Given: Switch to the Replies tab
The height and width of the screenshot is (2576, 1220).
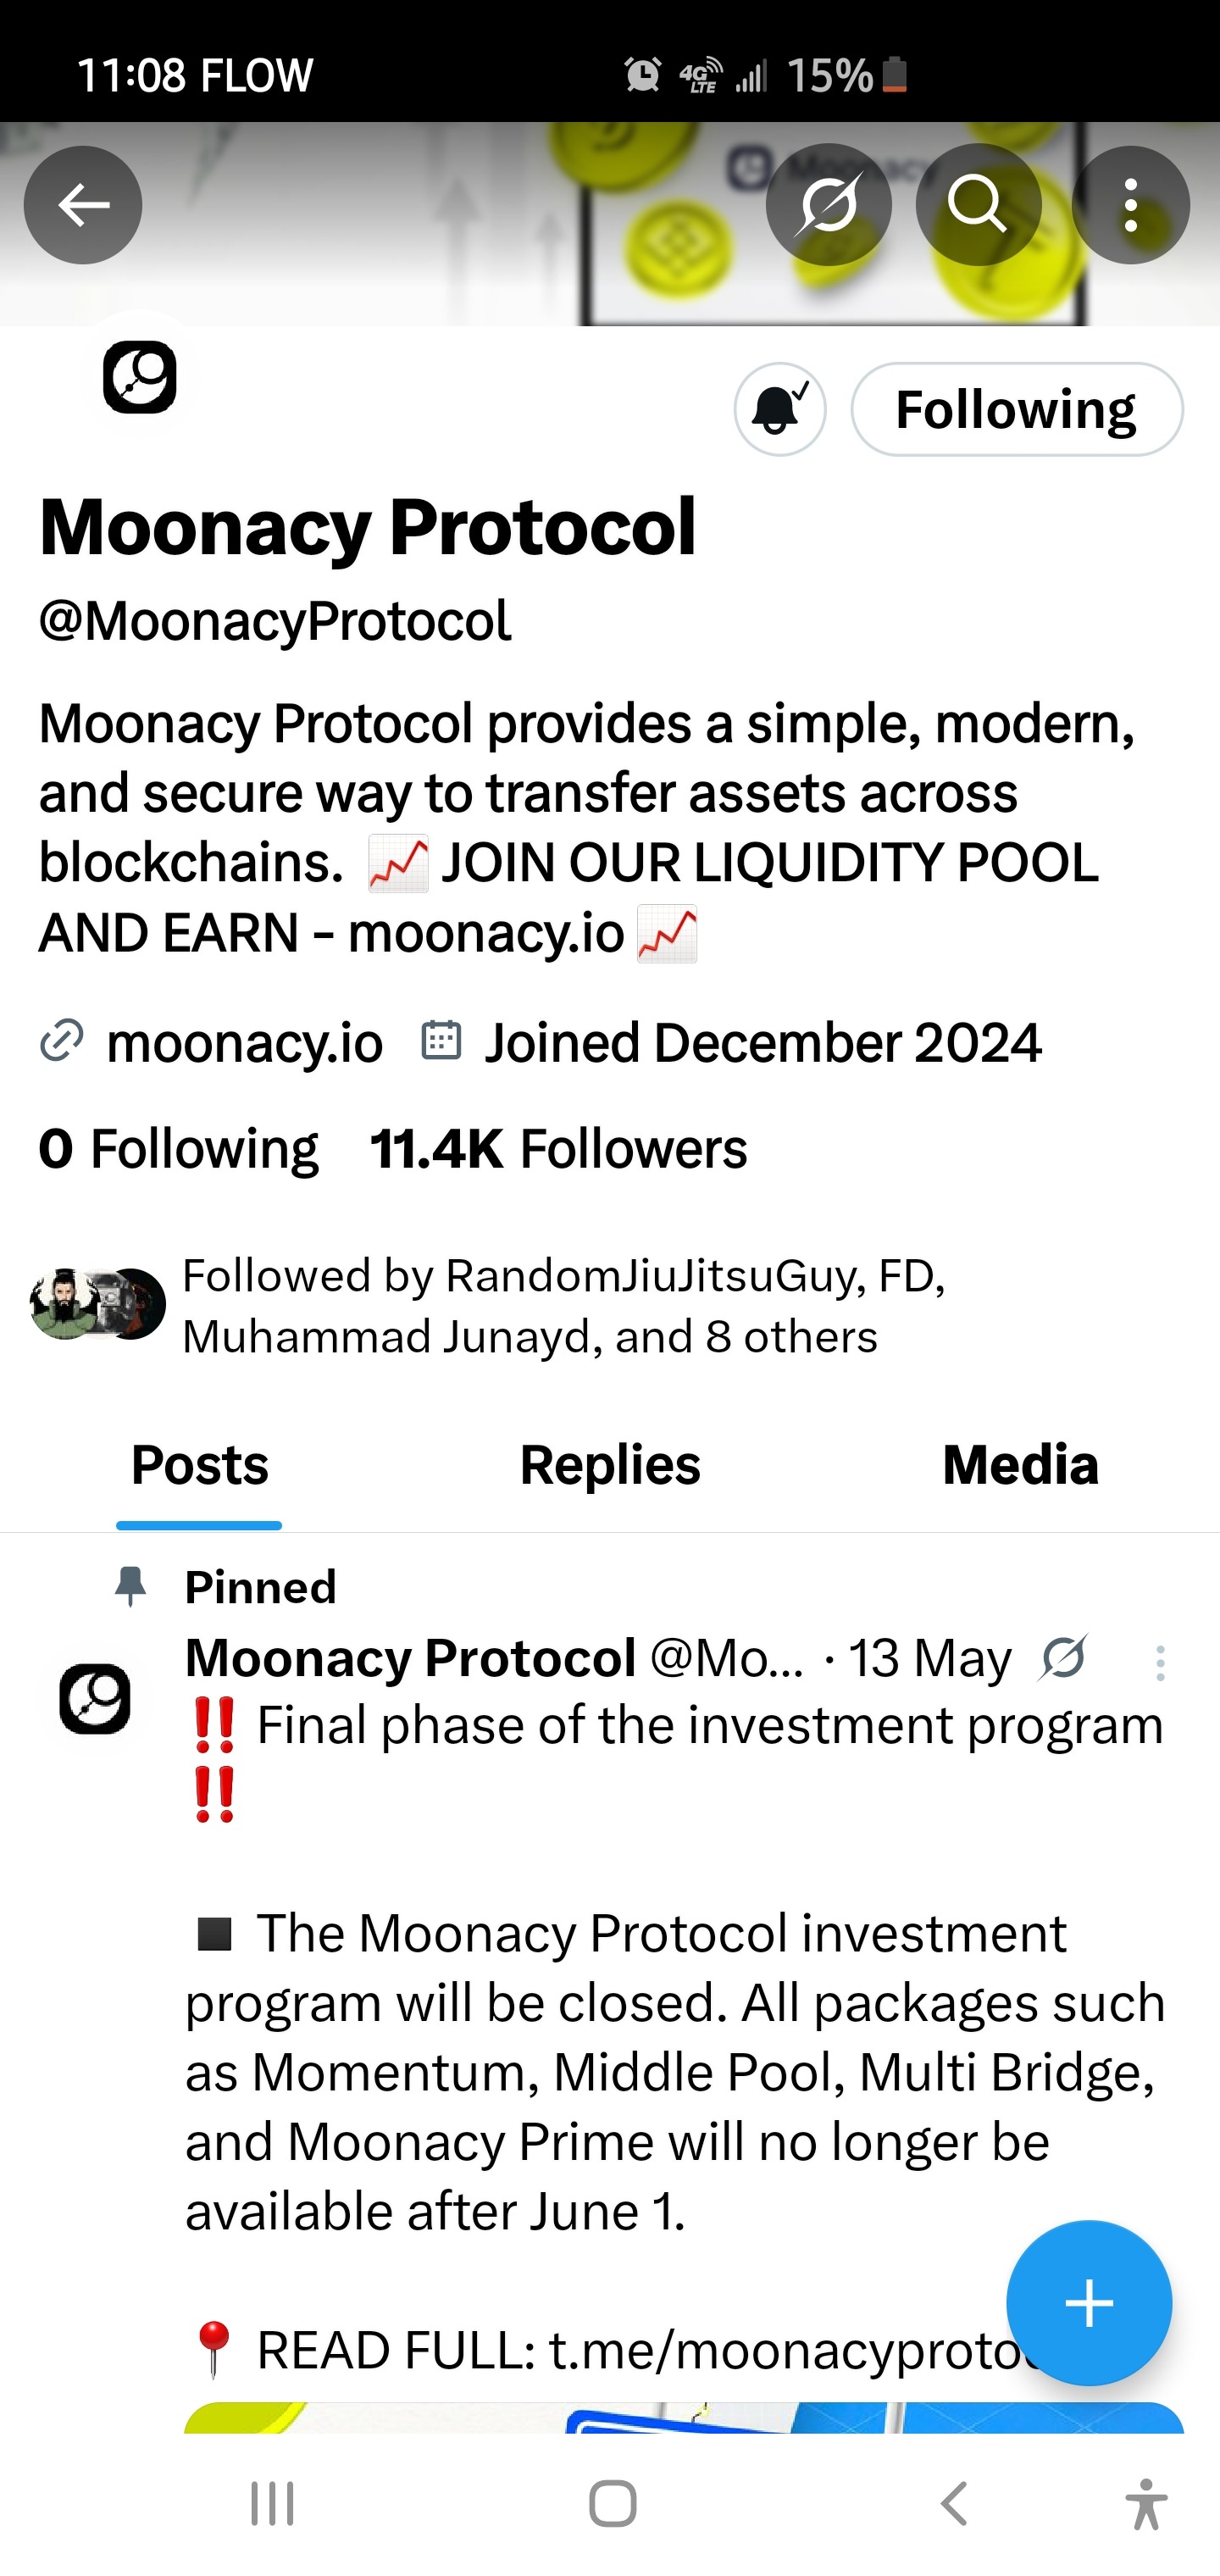Looking at the screenshot, I should (610, 1465).
